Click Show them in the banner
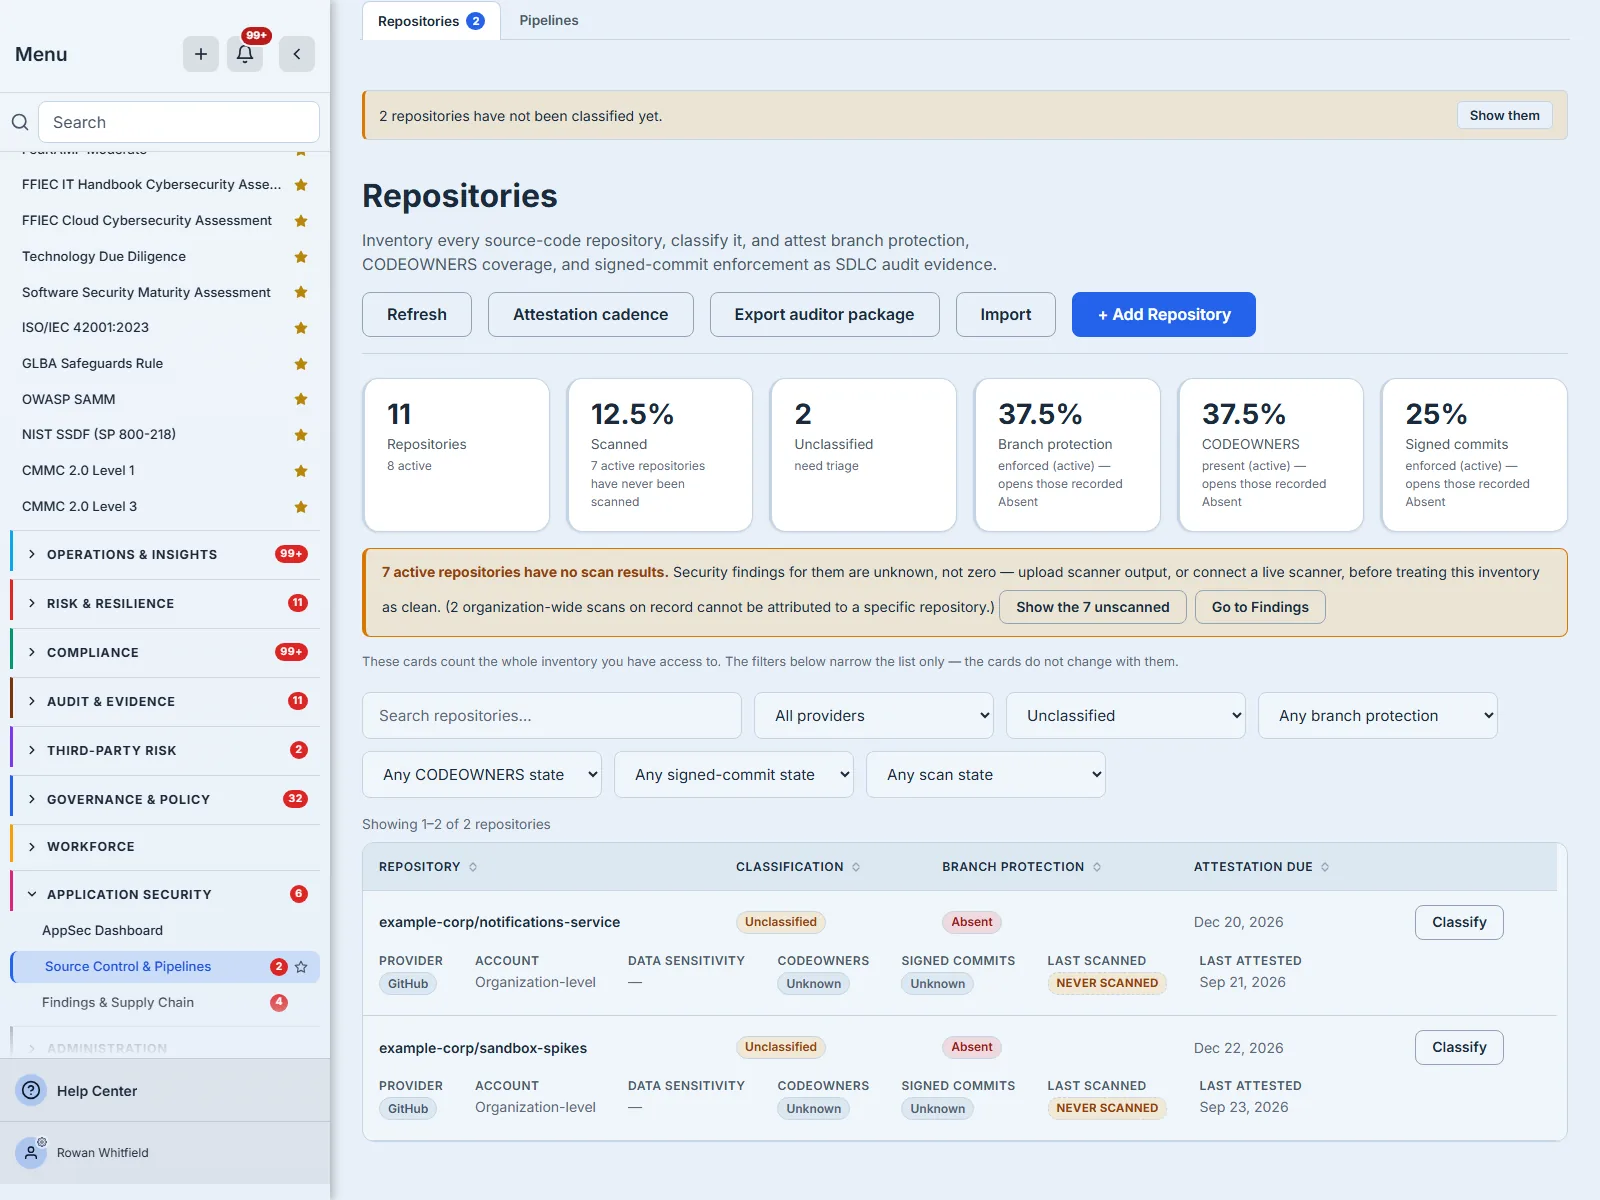Image resolution: width=1600 pixels, height=1200 pixels. coord(1505,115)
